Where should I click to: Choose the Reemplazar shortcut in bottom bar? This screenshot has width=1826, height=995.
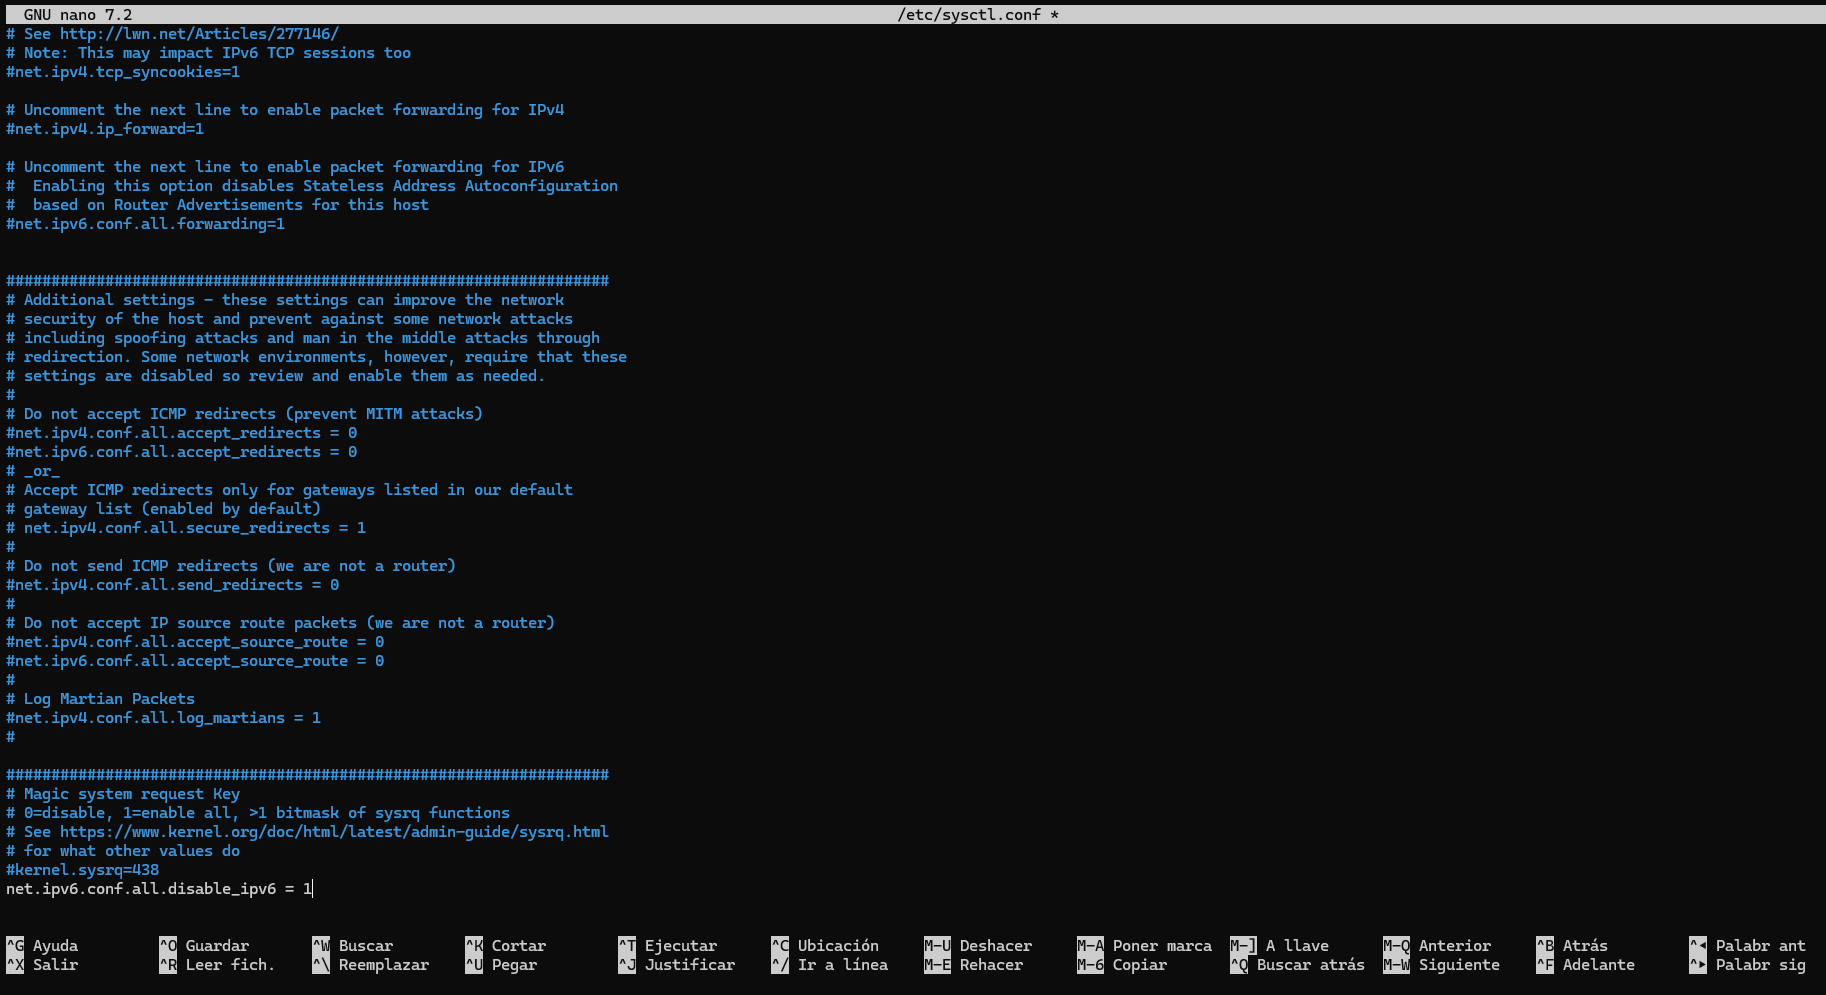pyautogui.click(x=371, y=964)
